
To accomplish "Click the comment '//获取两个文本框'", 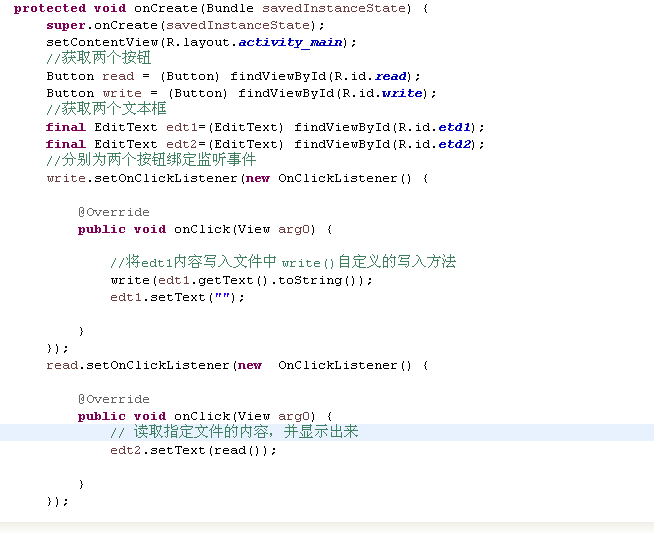I will [106, 109].
